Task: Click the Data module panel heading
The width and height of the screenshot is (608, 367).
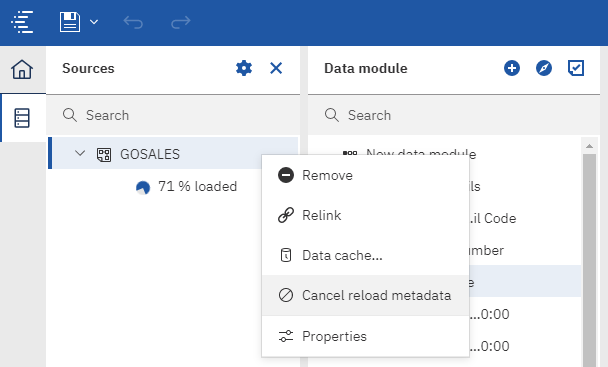Action: (366, 68)
